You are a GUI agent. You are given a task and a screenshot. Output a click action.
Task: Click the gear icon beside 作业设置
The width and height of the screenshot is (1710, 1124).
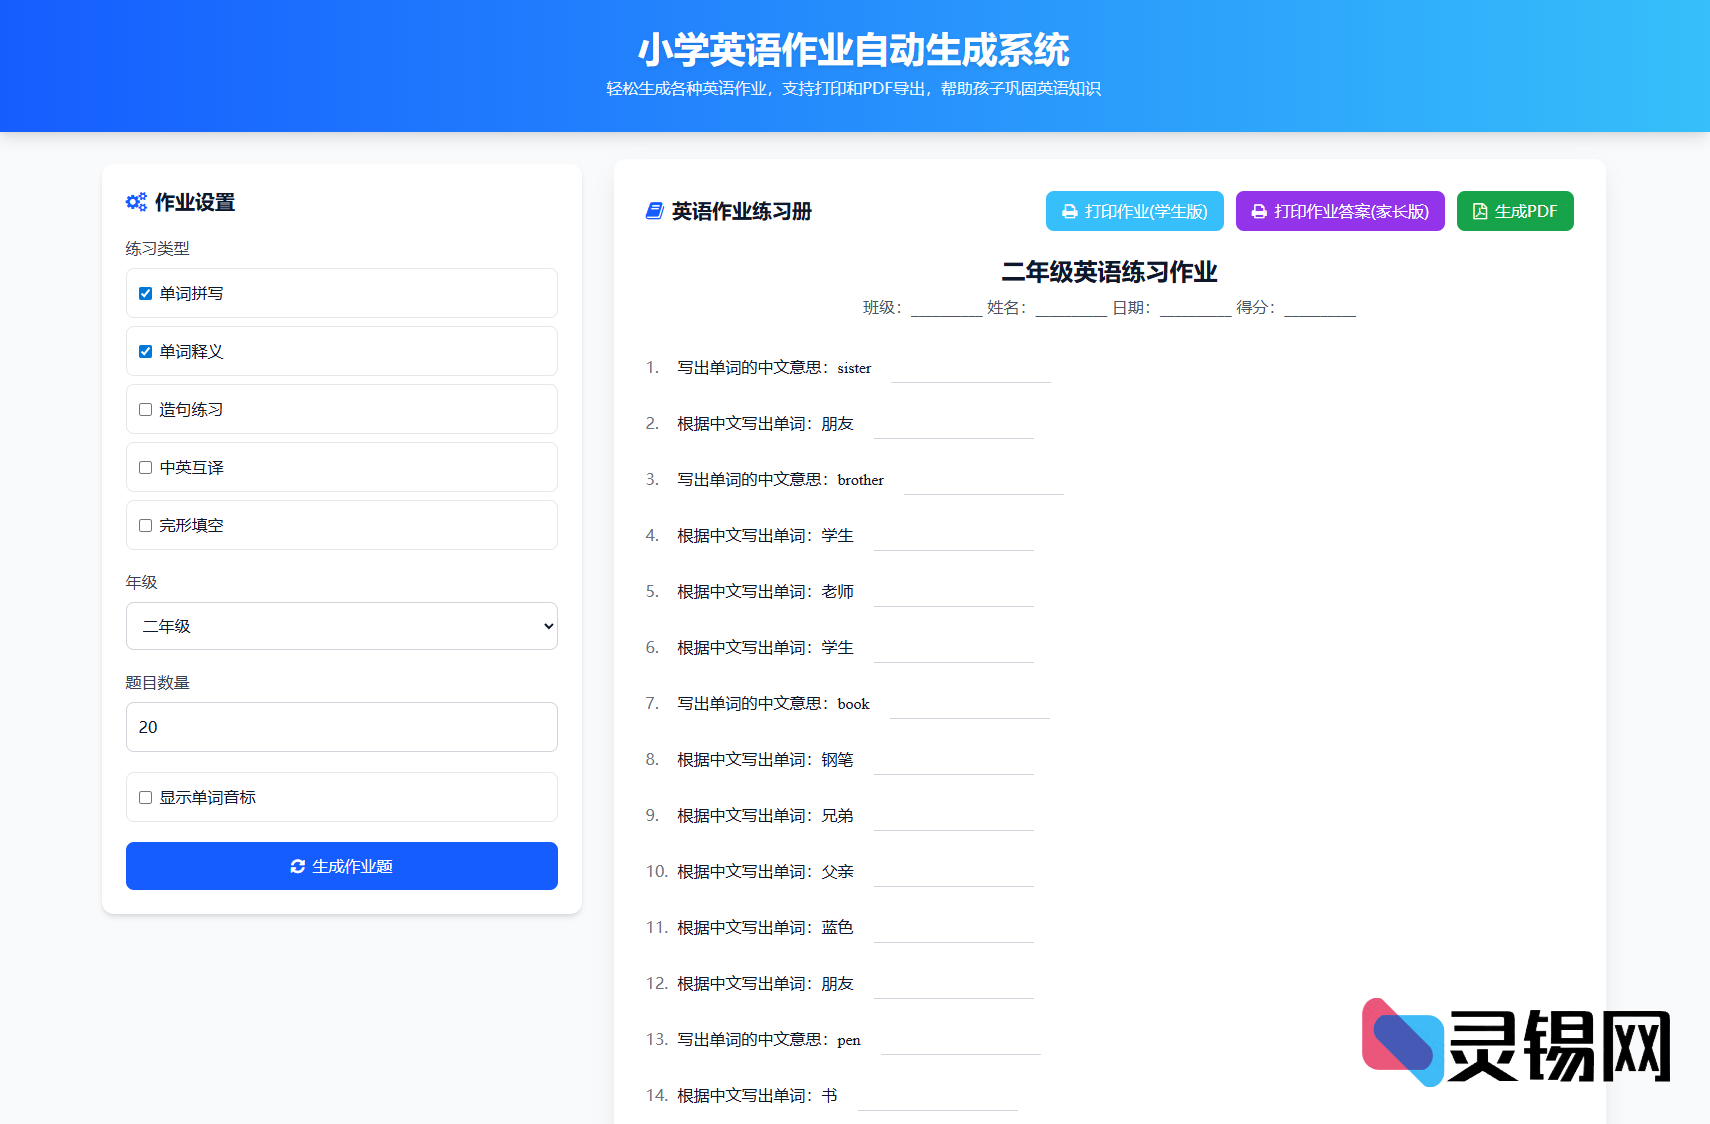[137, 202]
